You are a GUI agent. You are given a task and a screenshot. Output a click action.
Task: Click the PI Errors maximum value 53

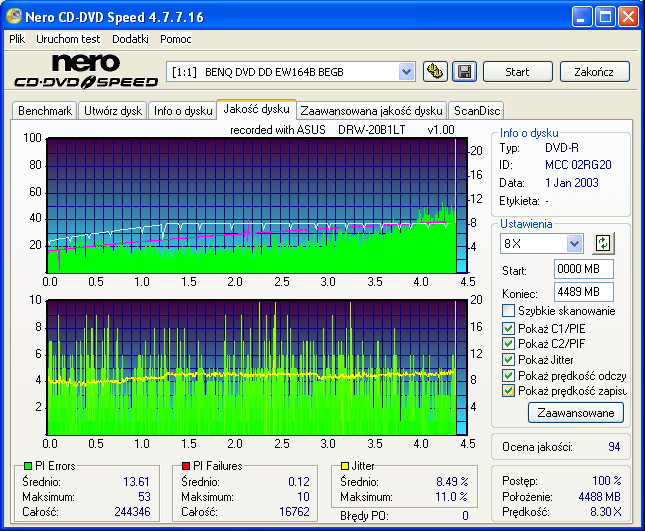(x=144, y=497)
